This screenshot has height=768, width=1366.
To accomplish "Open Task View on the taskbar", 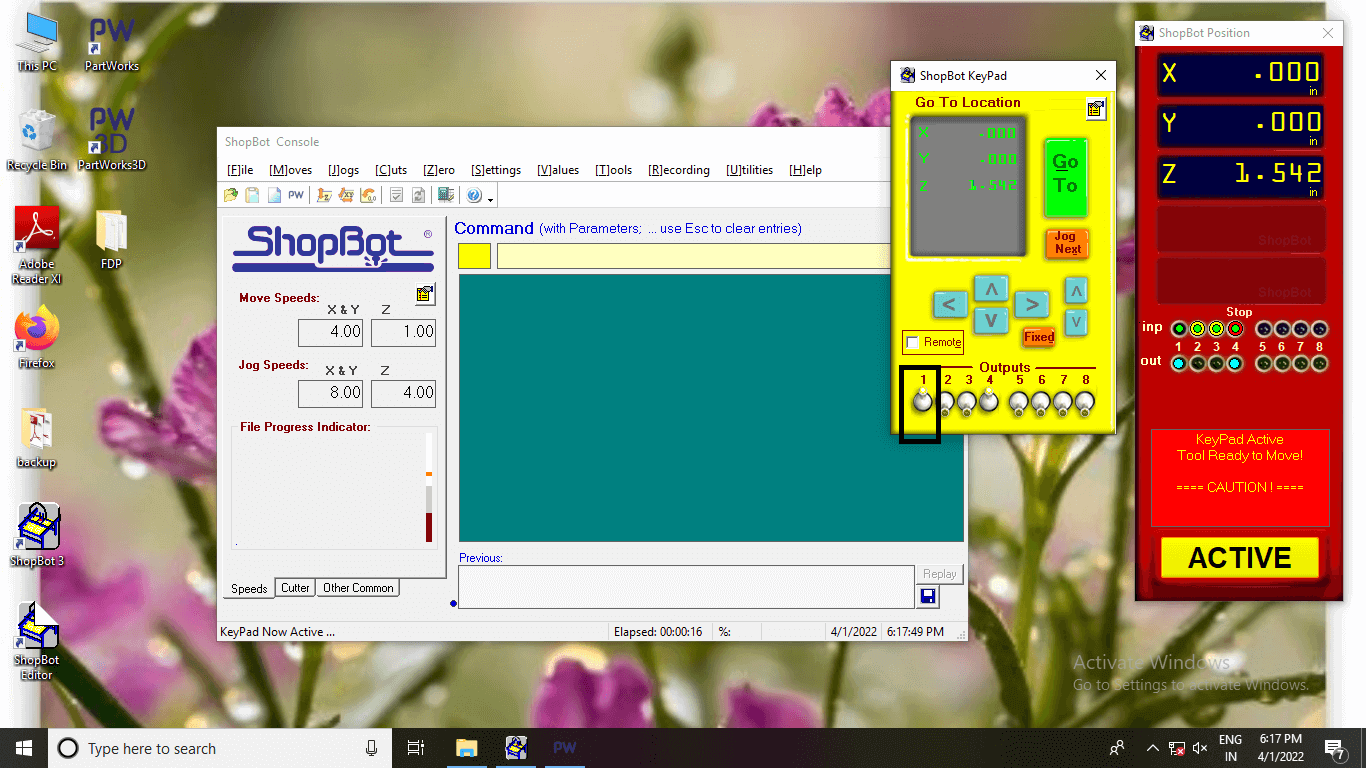I will (x=416, y=748).
